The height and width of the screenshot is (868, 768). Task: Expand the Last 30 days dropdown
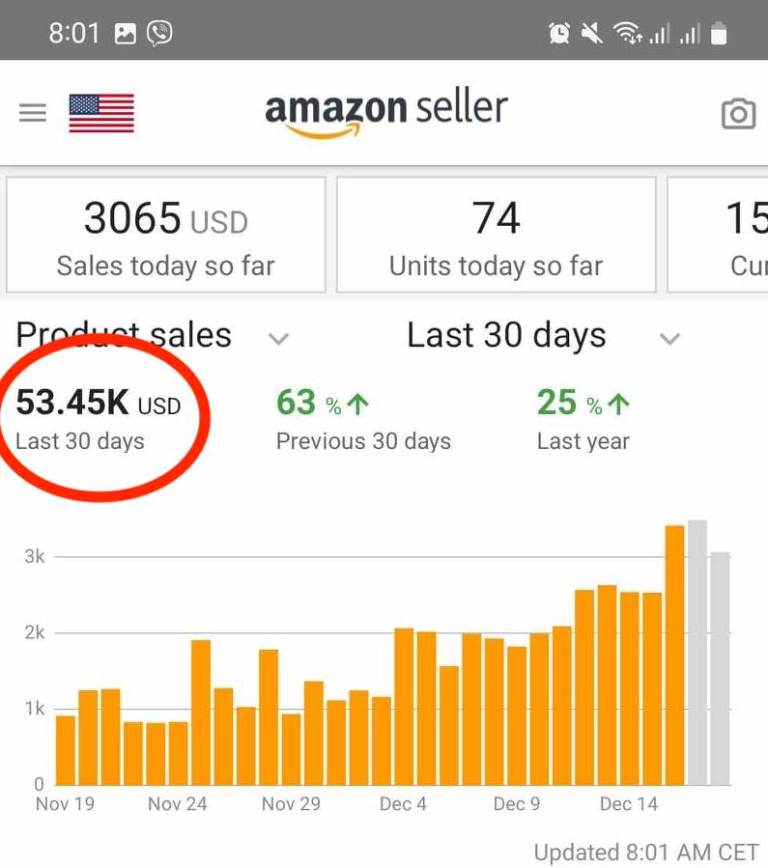click(x=670, y=338)
